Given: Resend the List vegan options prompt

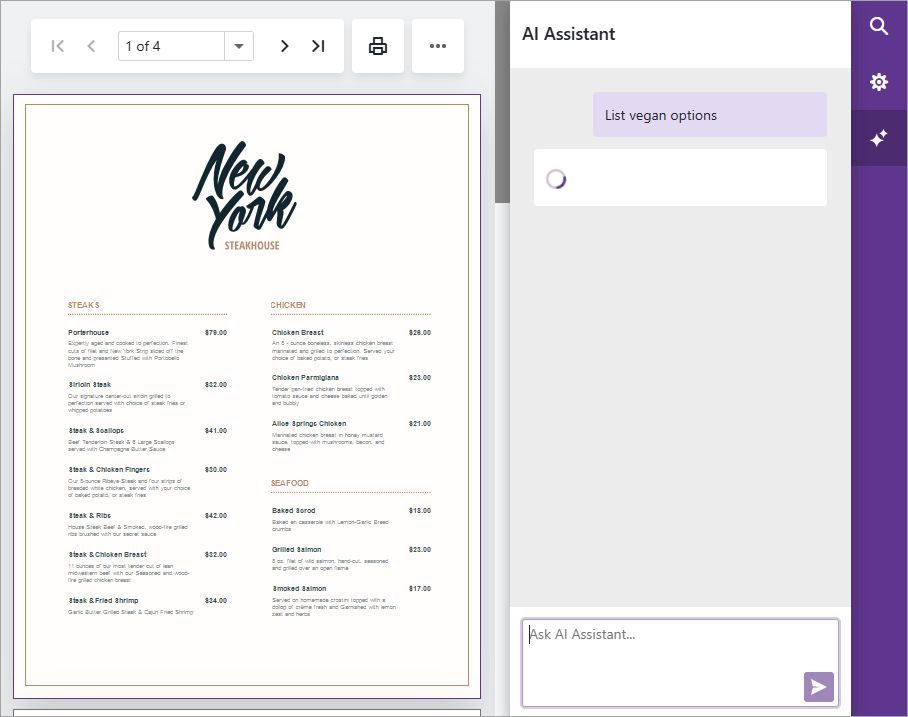Looking at the screenshot, I should [x=709, y=114].
